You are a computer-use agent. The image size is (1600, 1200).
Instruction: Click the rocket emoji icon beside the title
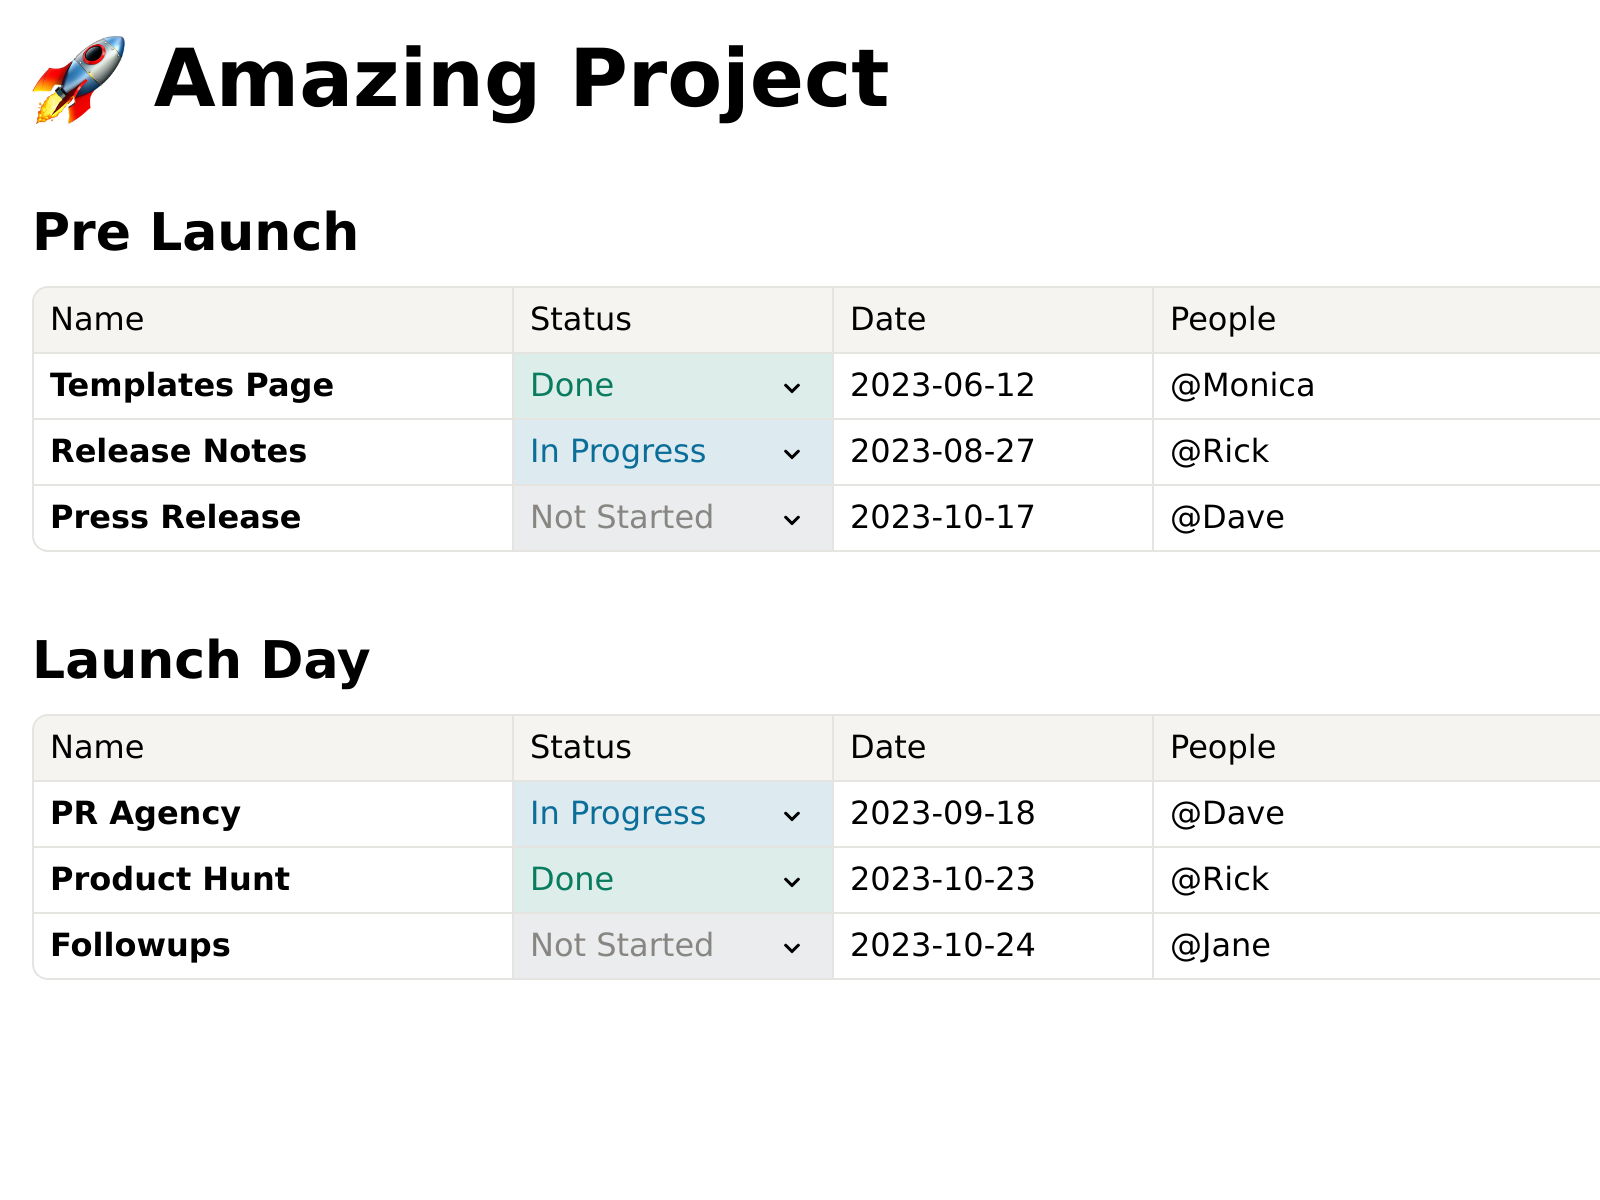pyautogui.click(x=78, y=80)
